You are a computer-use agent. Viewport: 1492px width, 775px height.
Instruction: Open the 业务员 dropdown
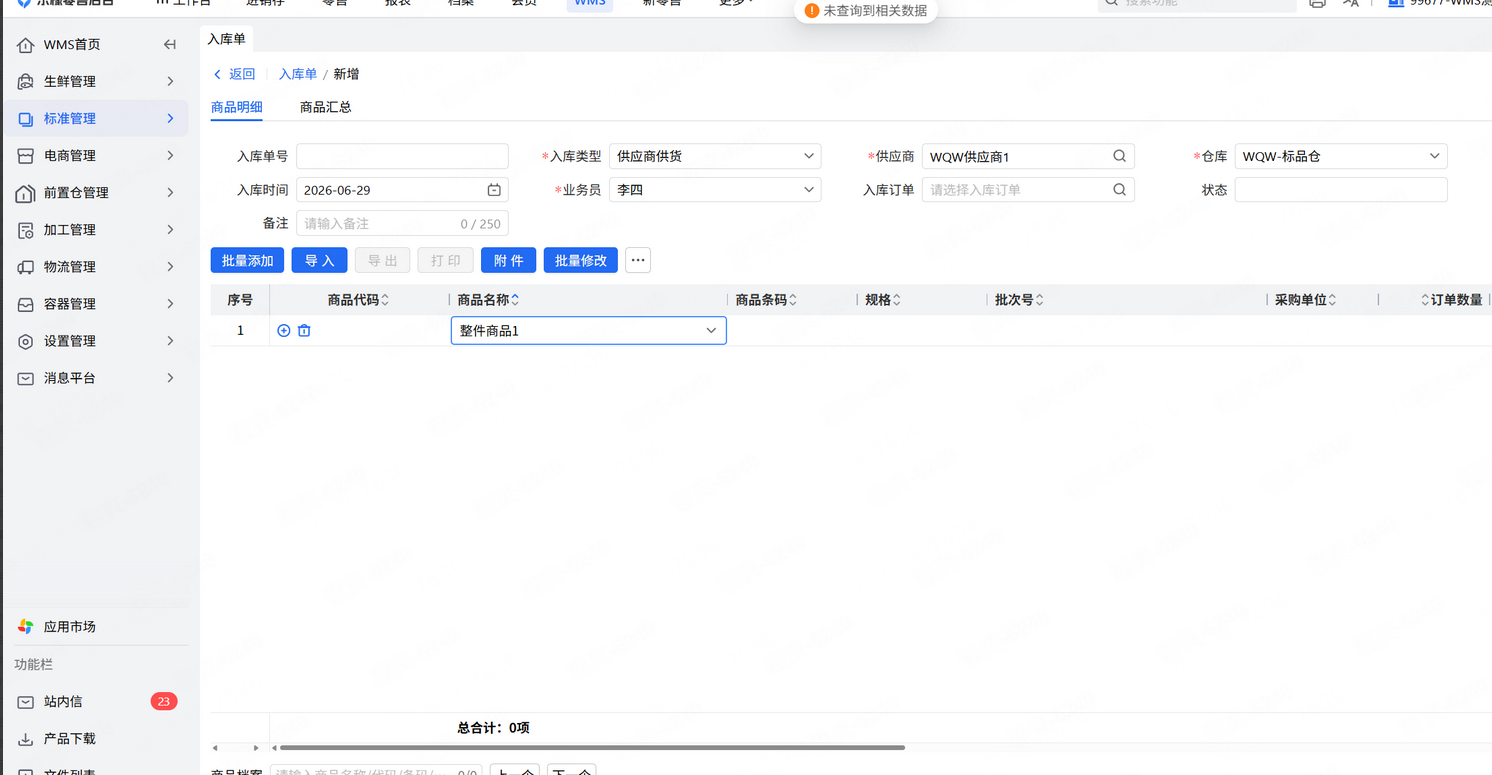(x=715, y=190)
